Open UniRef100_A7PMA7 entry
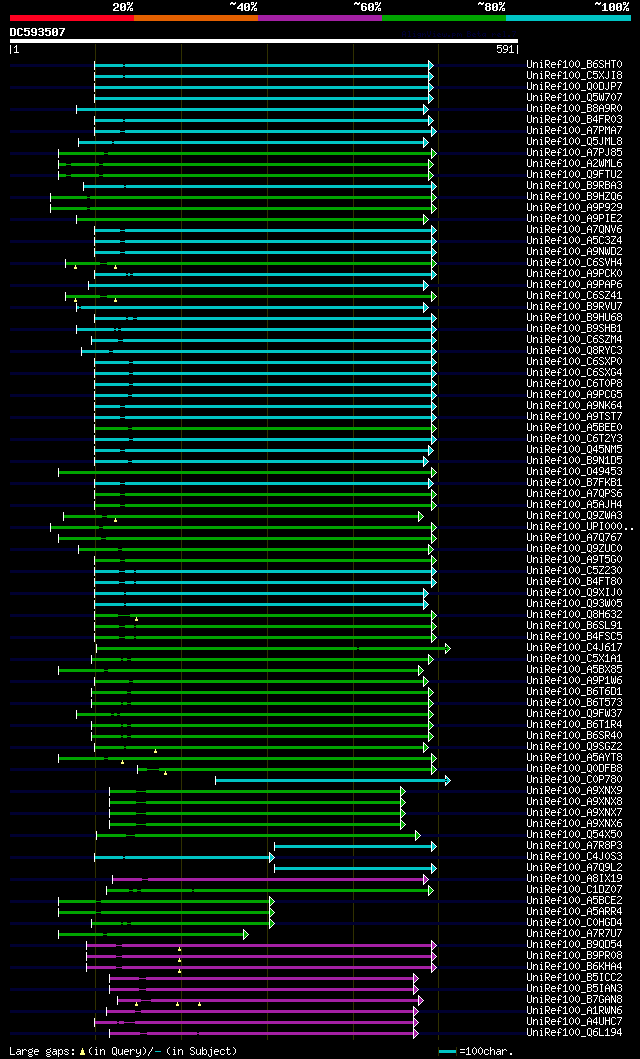The image size is (640, 1059). 575,130
